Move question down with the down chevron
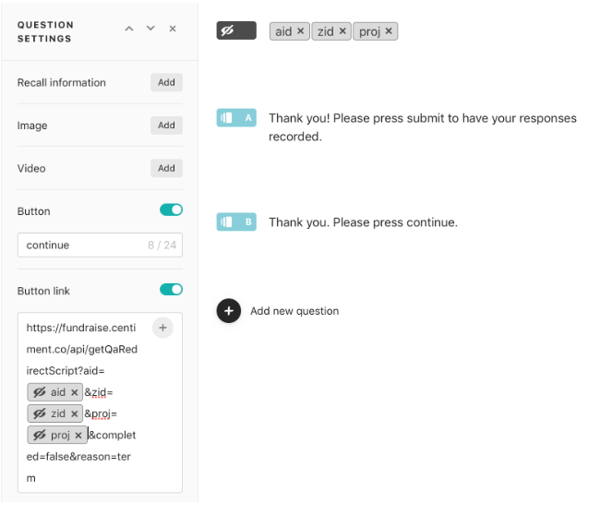 pos(151,29)
